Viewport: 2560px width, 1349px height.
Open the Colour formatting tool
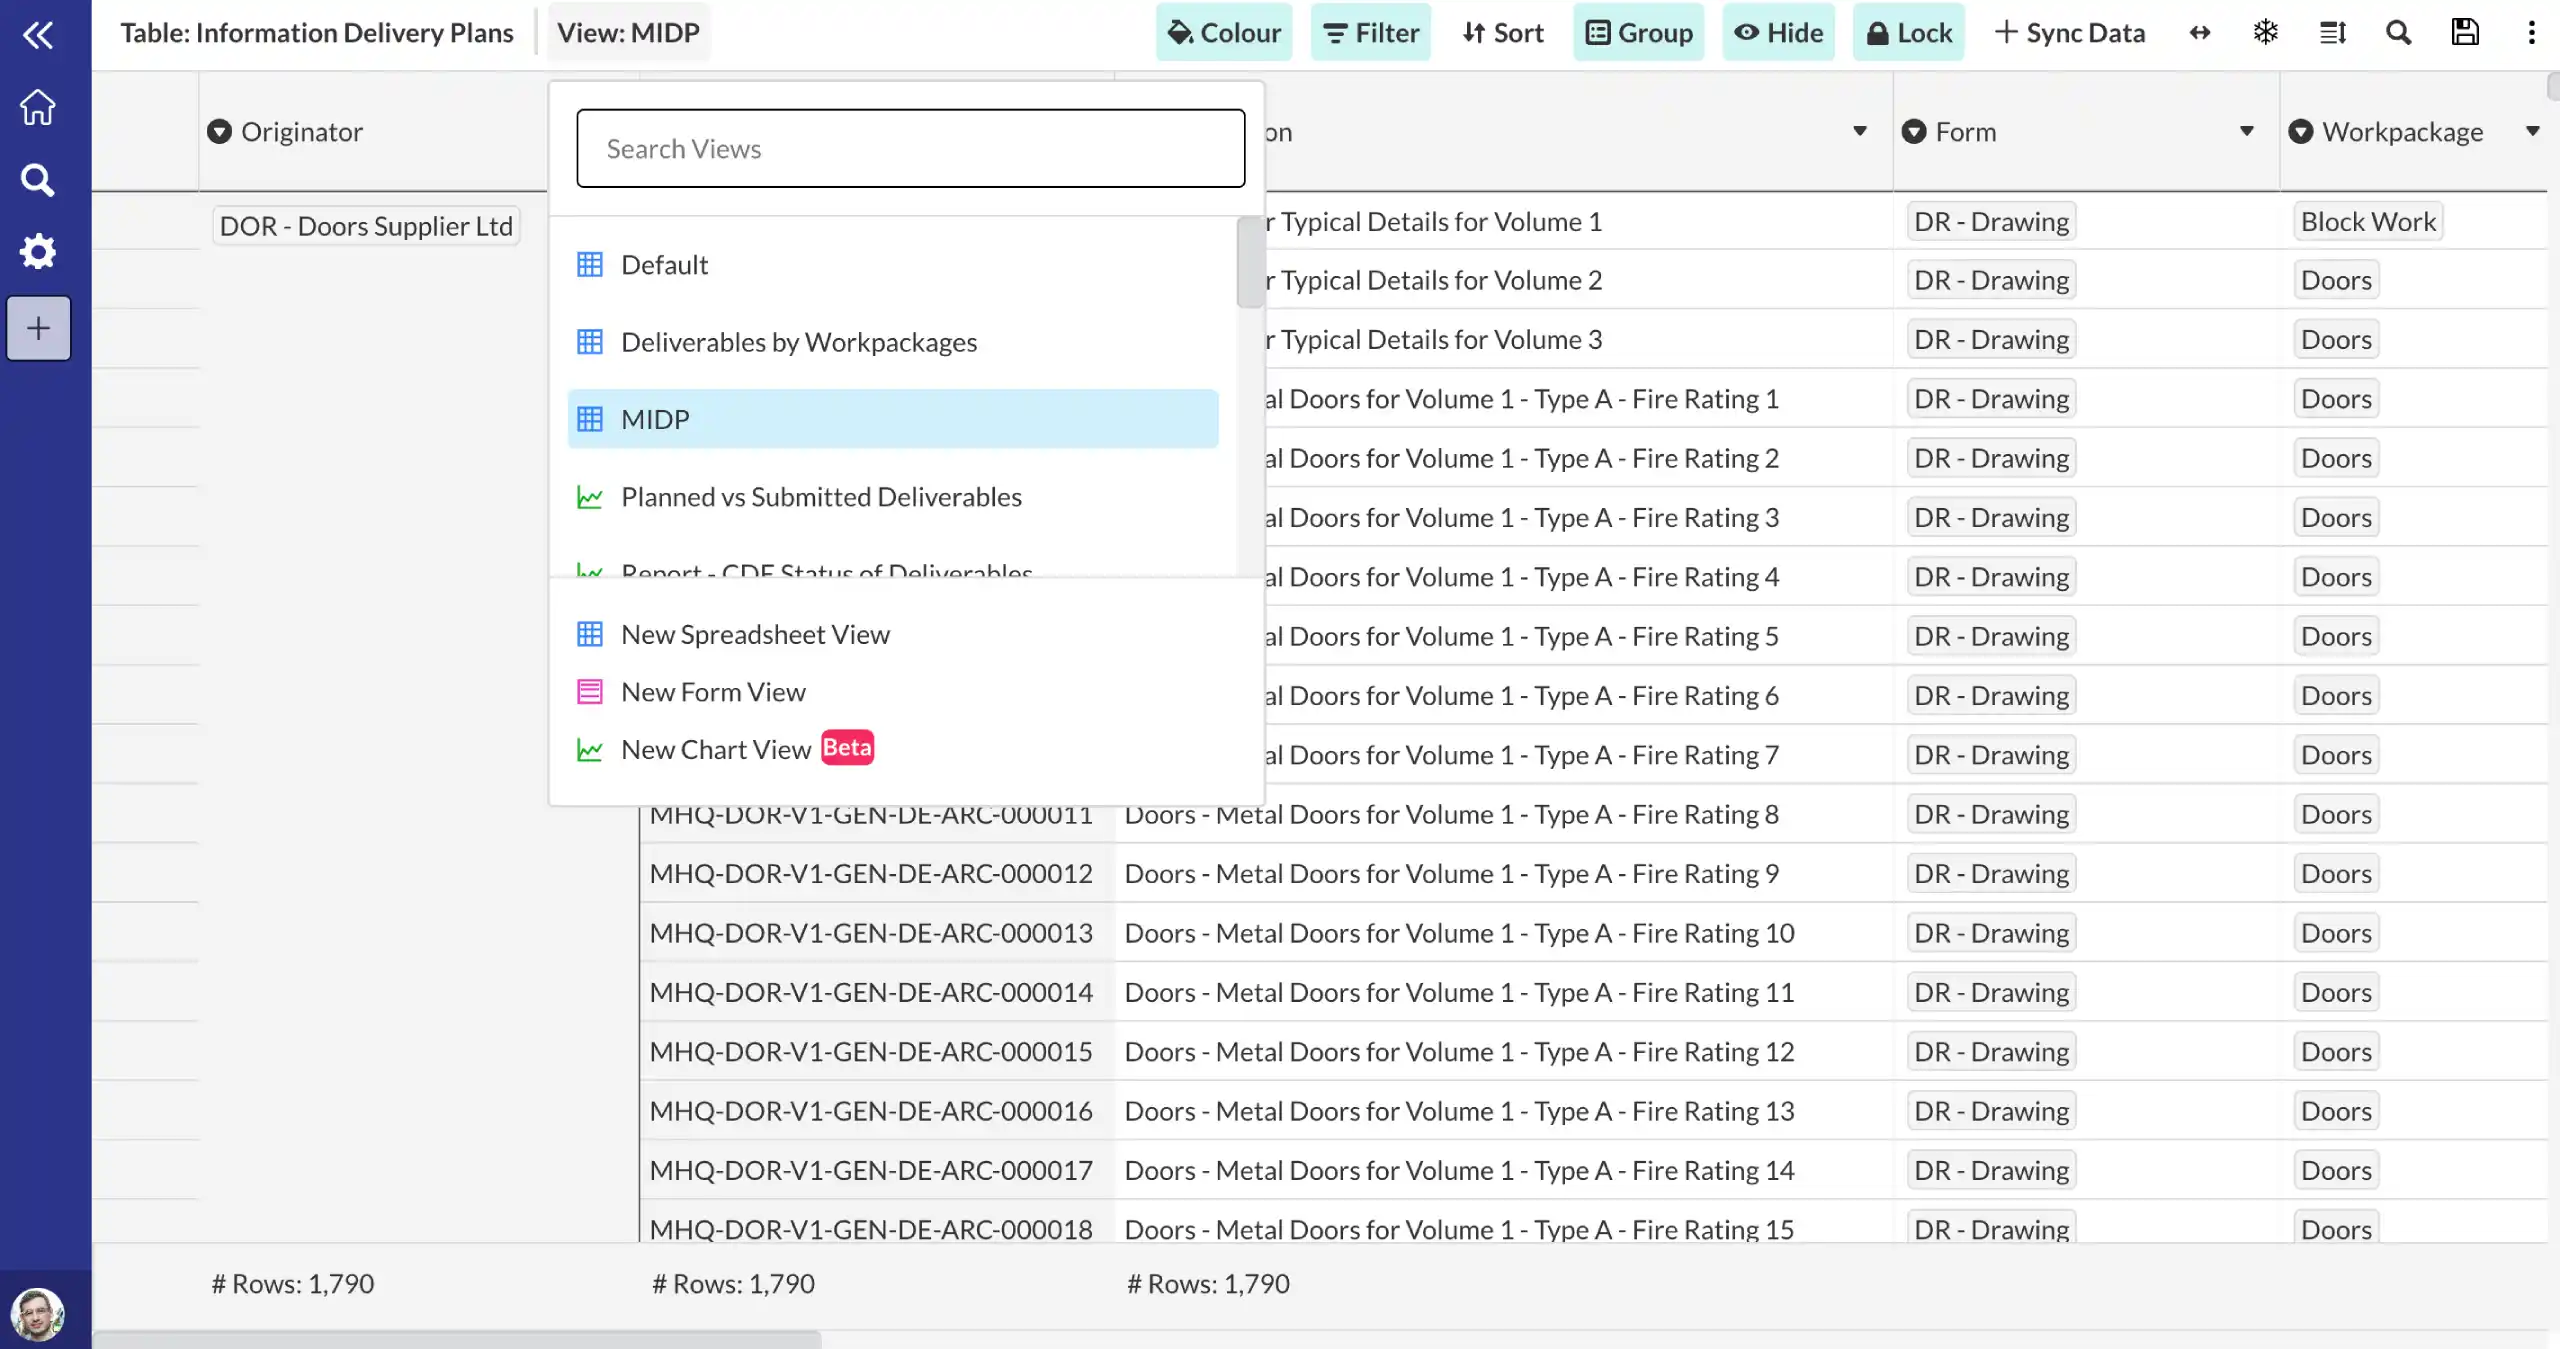point(1222,32)
